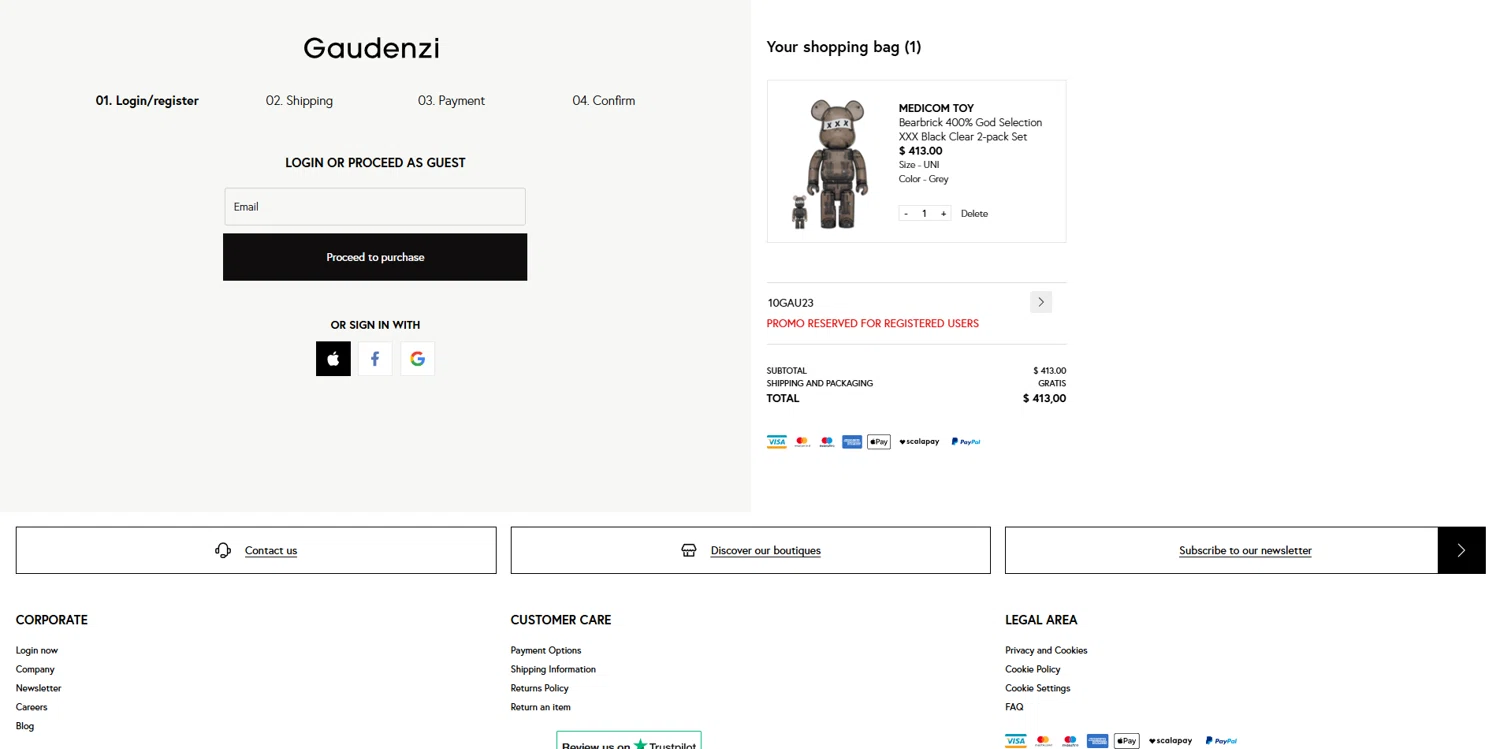Click the footer Apple Pay icon
Screen dimensions: 1500x749
tap(1127, 741)
